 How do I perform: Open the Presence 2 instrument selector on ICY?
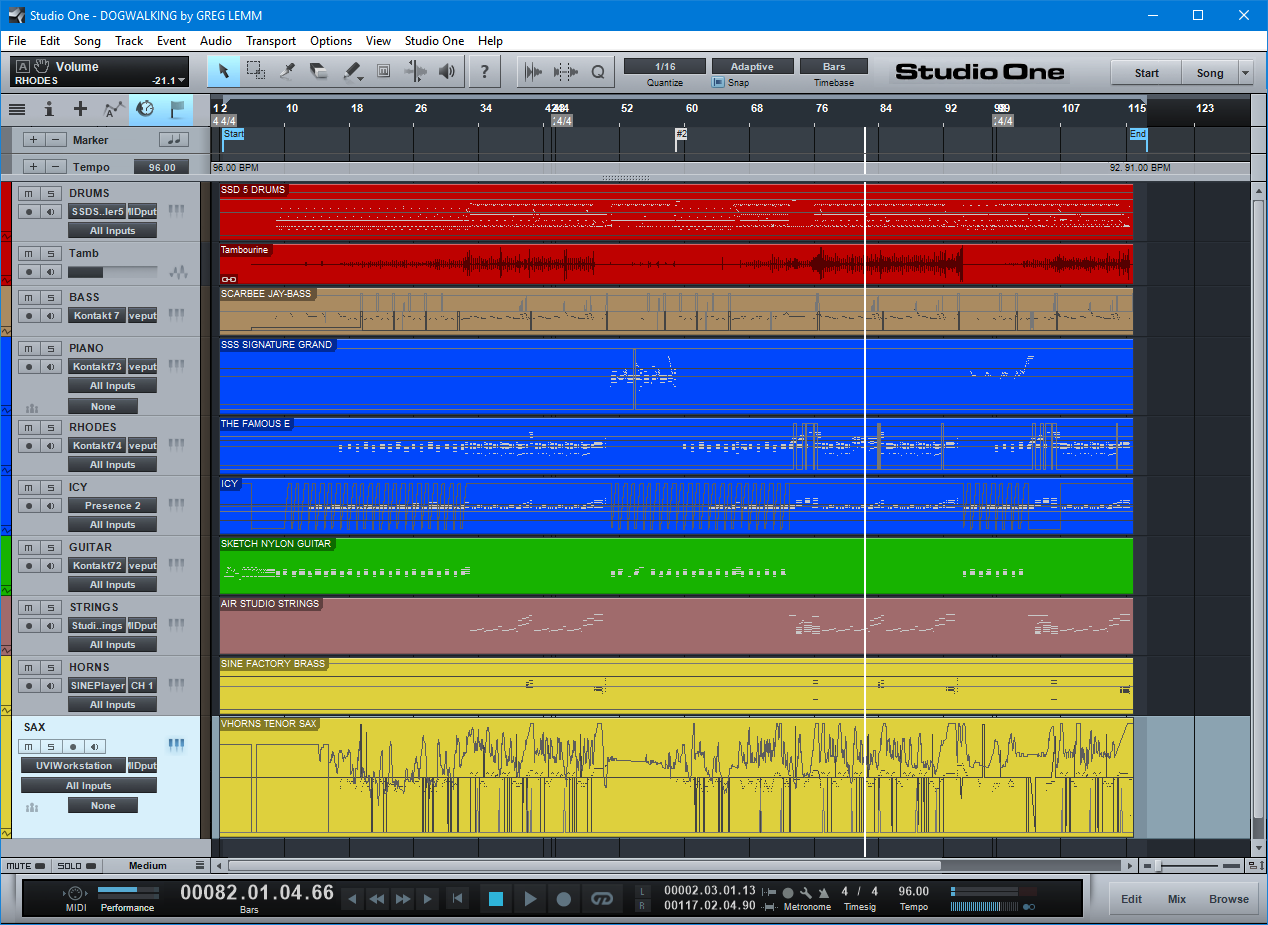[x=113, y=505]
